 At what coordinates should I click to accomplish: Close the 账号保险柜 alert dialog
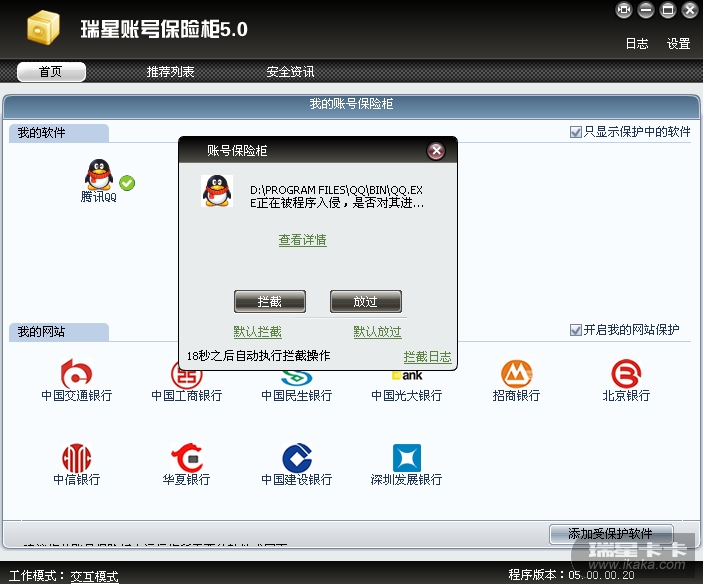(436, 151)
